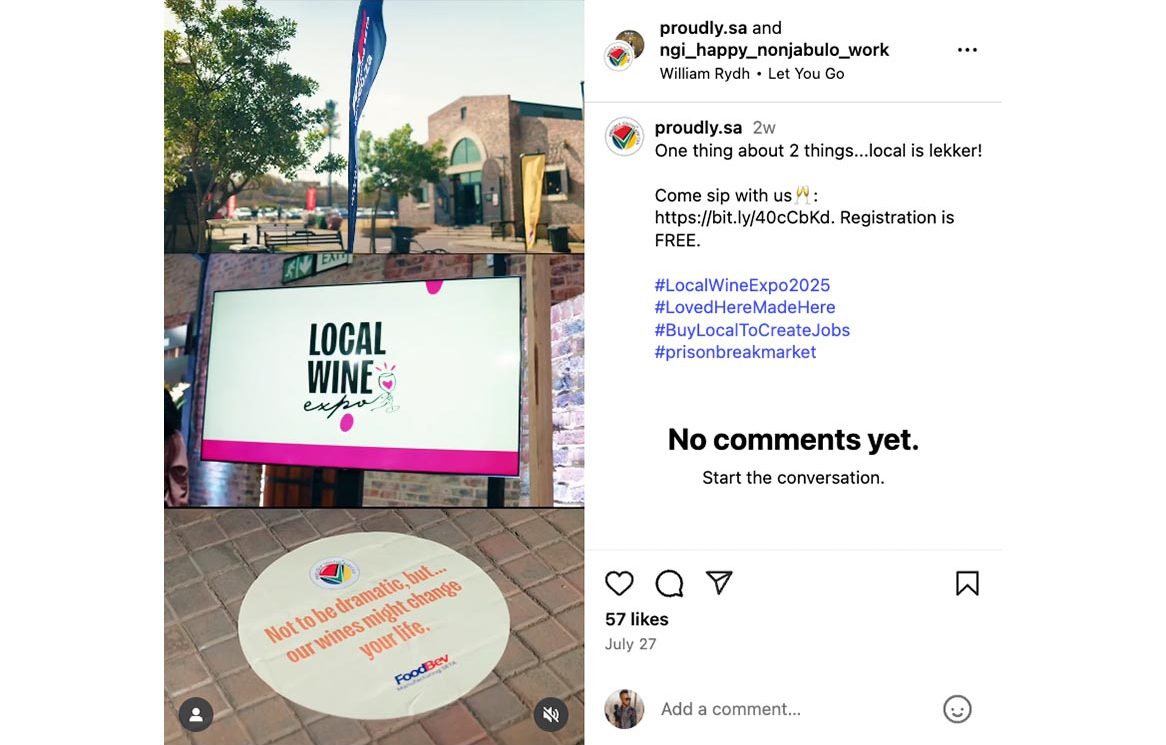The width and height of the screenshot is (1166, 745).
Task: Show tagged people on the video
Action: click(x=196, y=715)
